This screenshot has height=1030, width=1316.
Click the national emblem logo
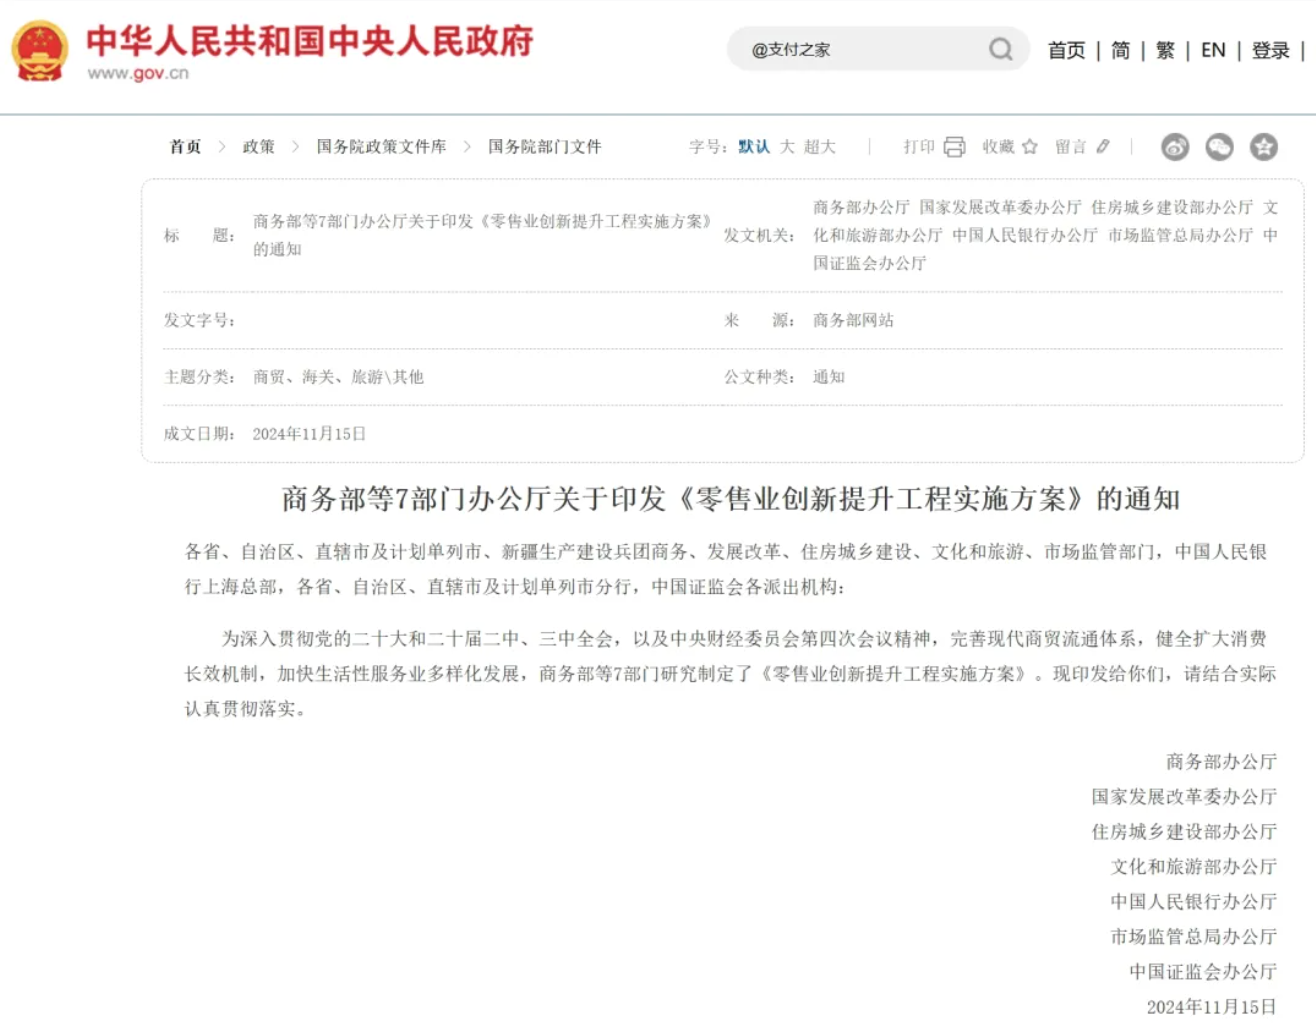click(40, 50)
